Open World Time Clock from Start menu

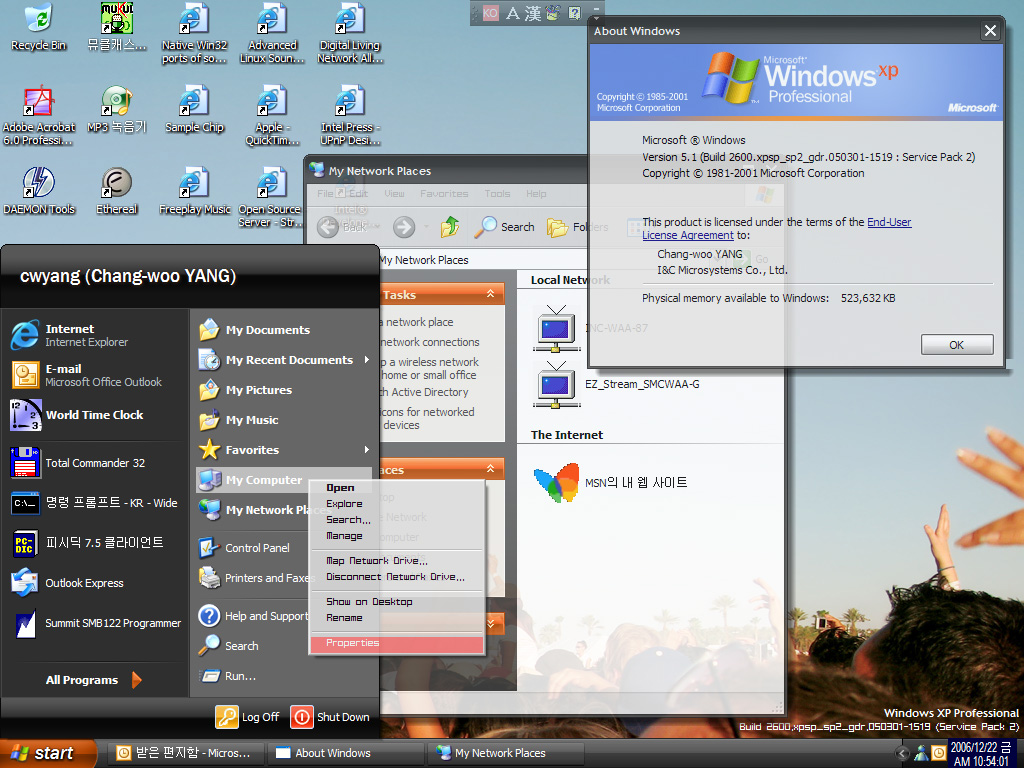pos(94,415)
